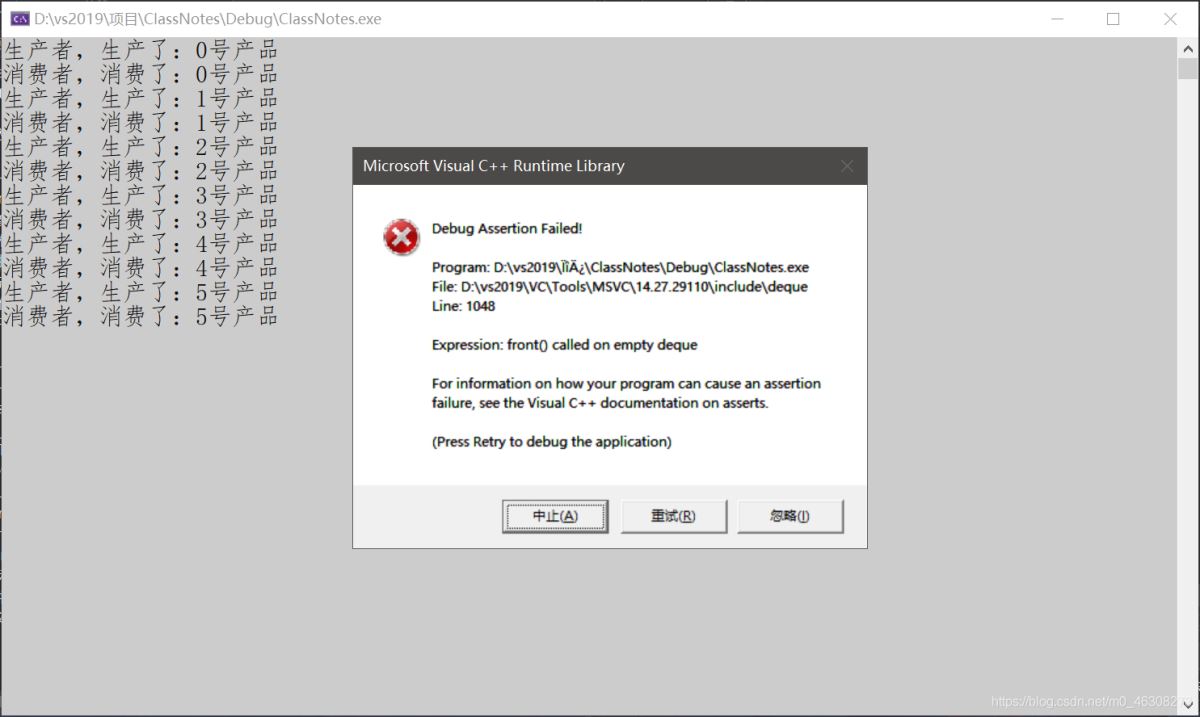Click the 'Line: 1048' text
1200x717 pixels.
point(463,306)
